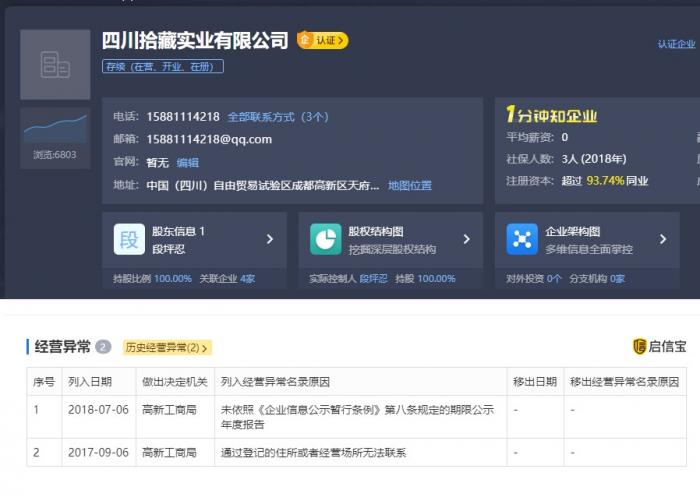Click the 股东信息 shareholder icon
The image size is (700, 497).
129,239
